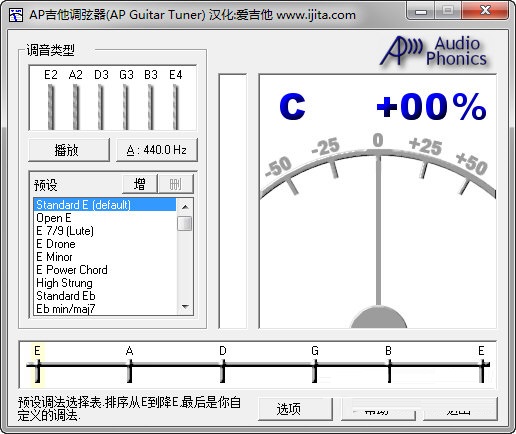
Task: Click the 删 (delete preset) button
Action: tap(176, 184)
